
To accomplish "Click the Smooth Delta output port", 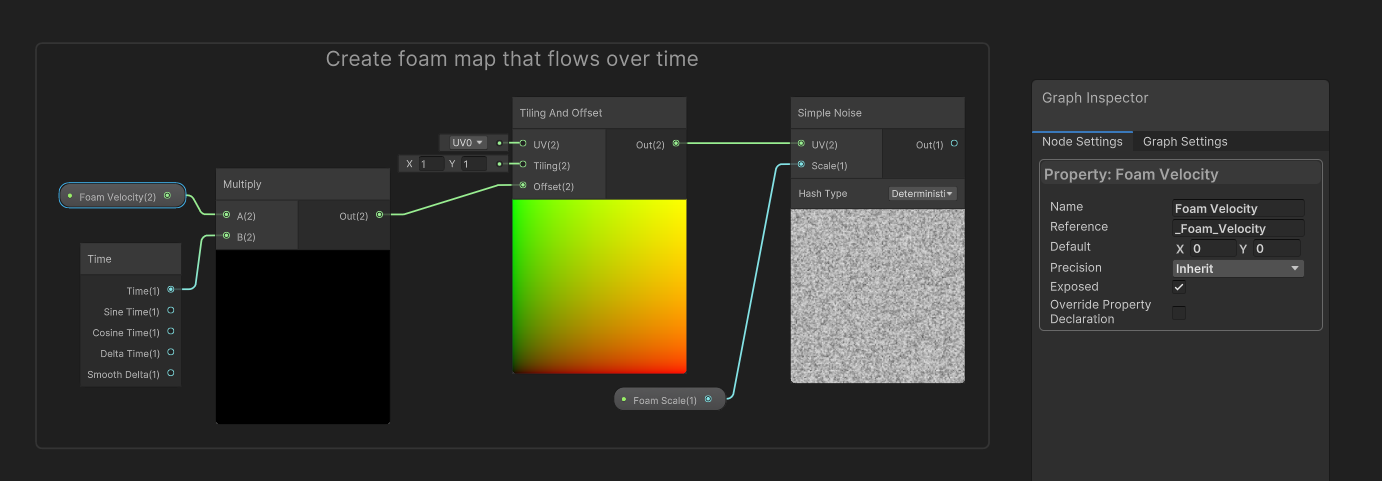I will click(171, 374).
